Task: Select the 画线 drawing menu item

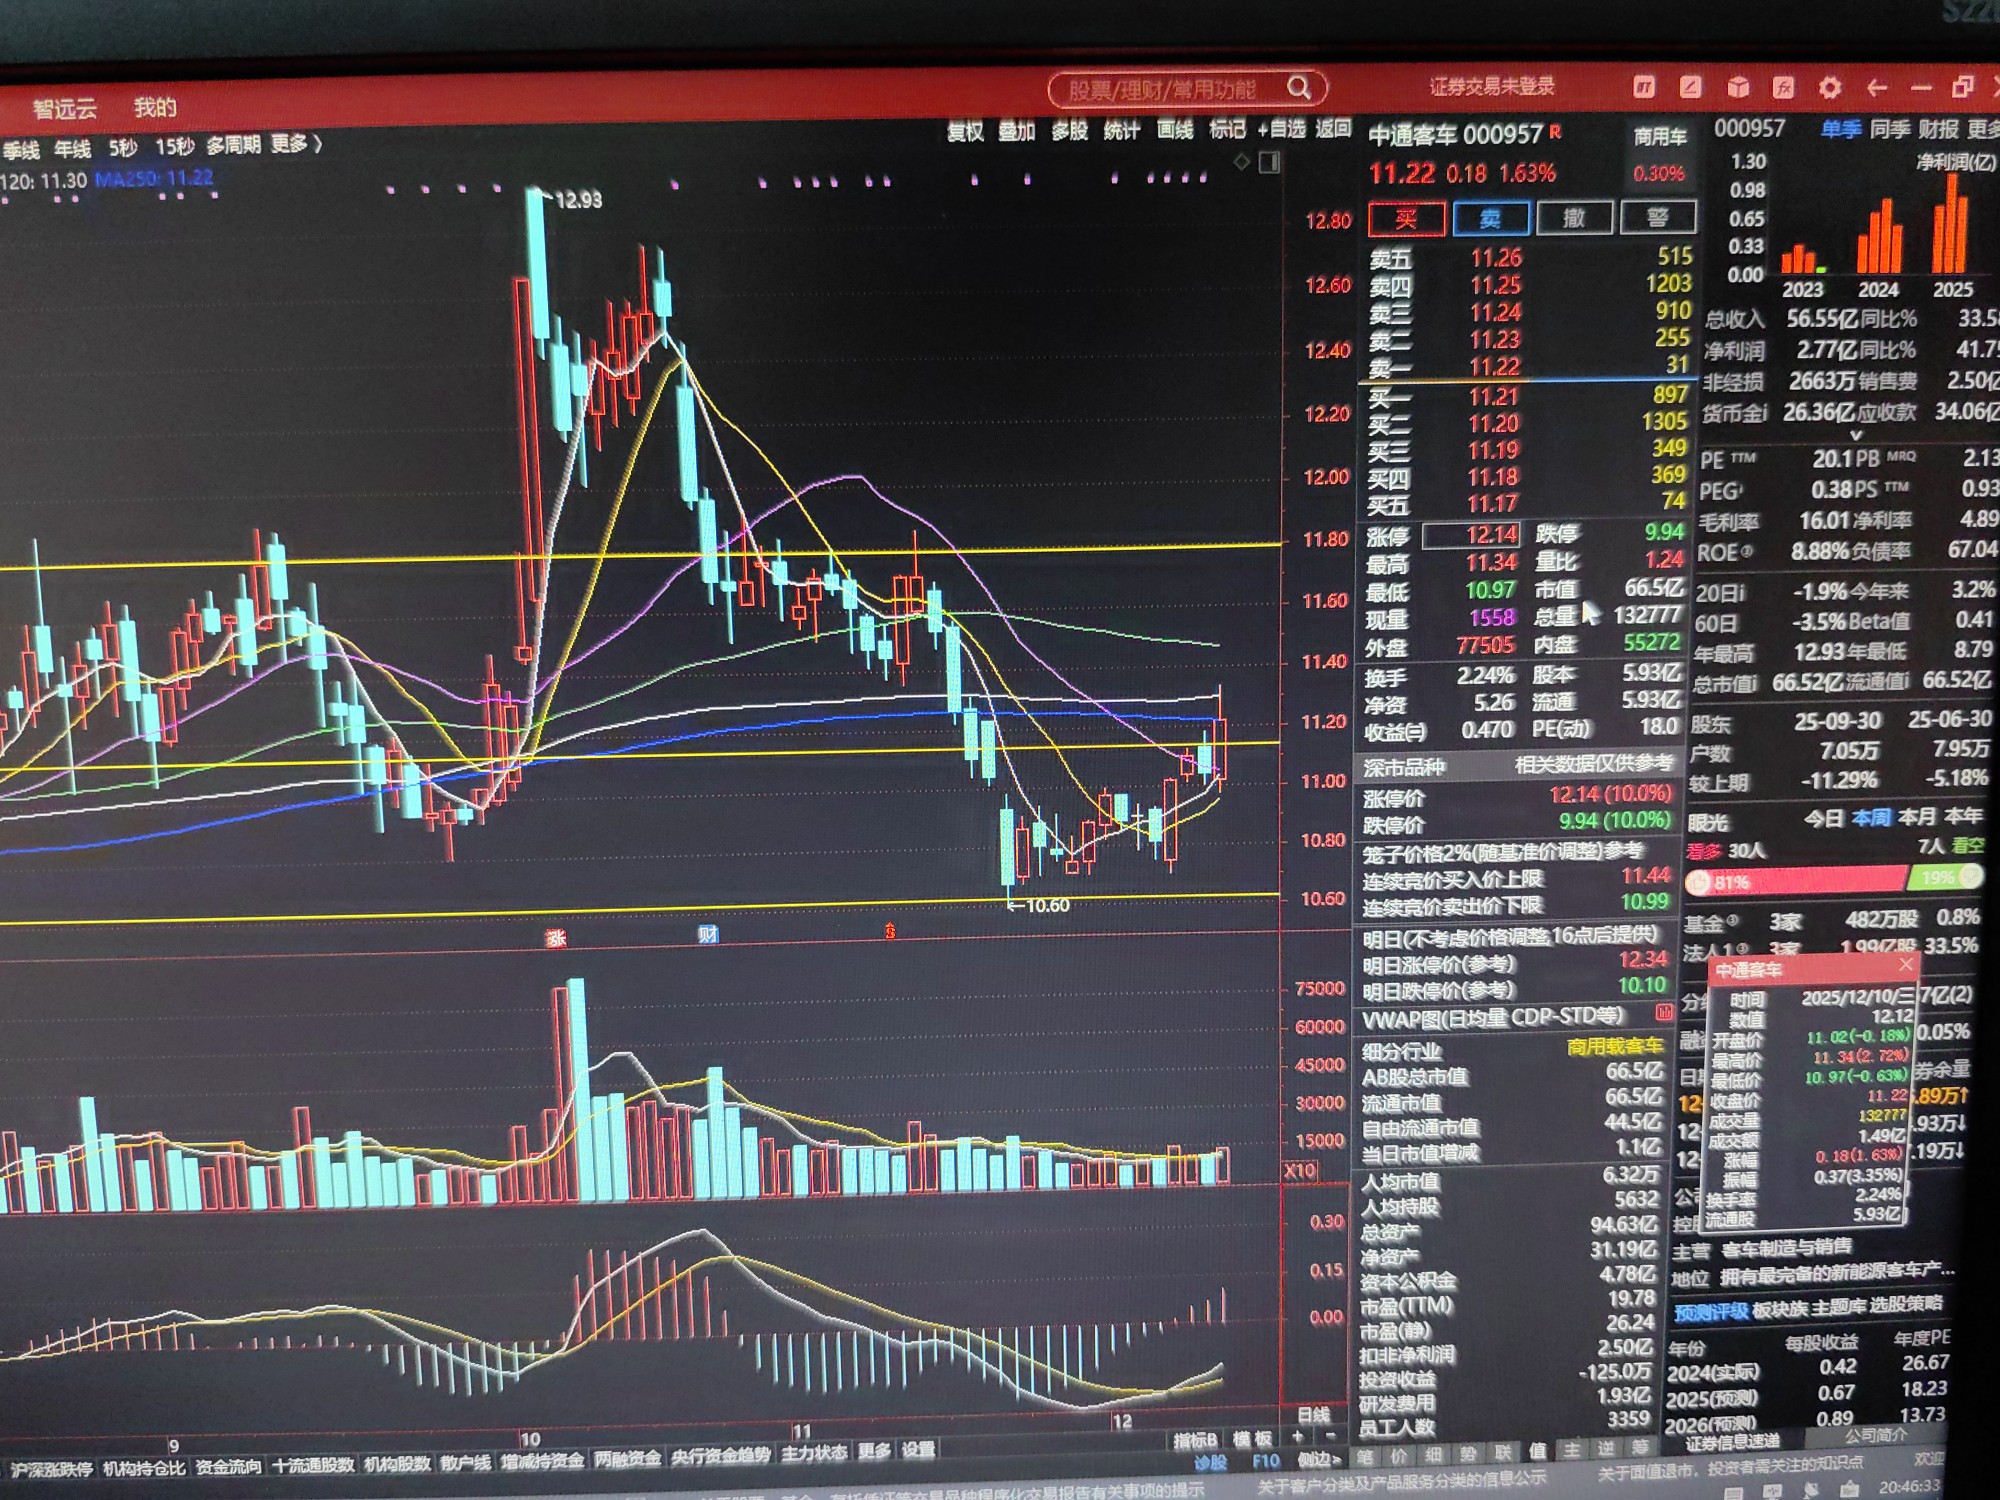Action: pyautogui.click(x=1174, y=130)
